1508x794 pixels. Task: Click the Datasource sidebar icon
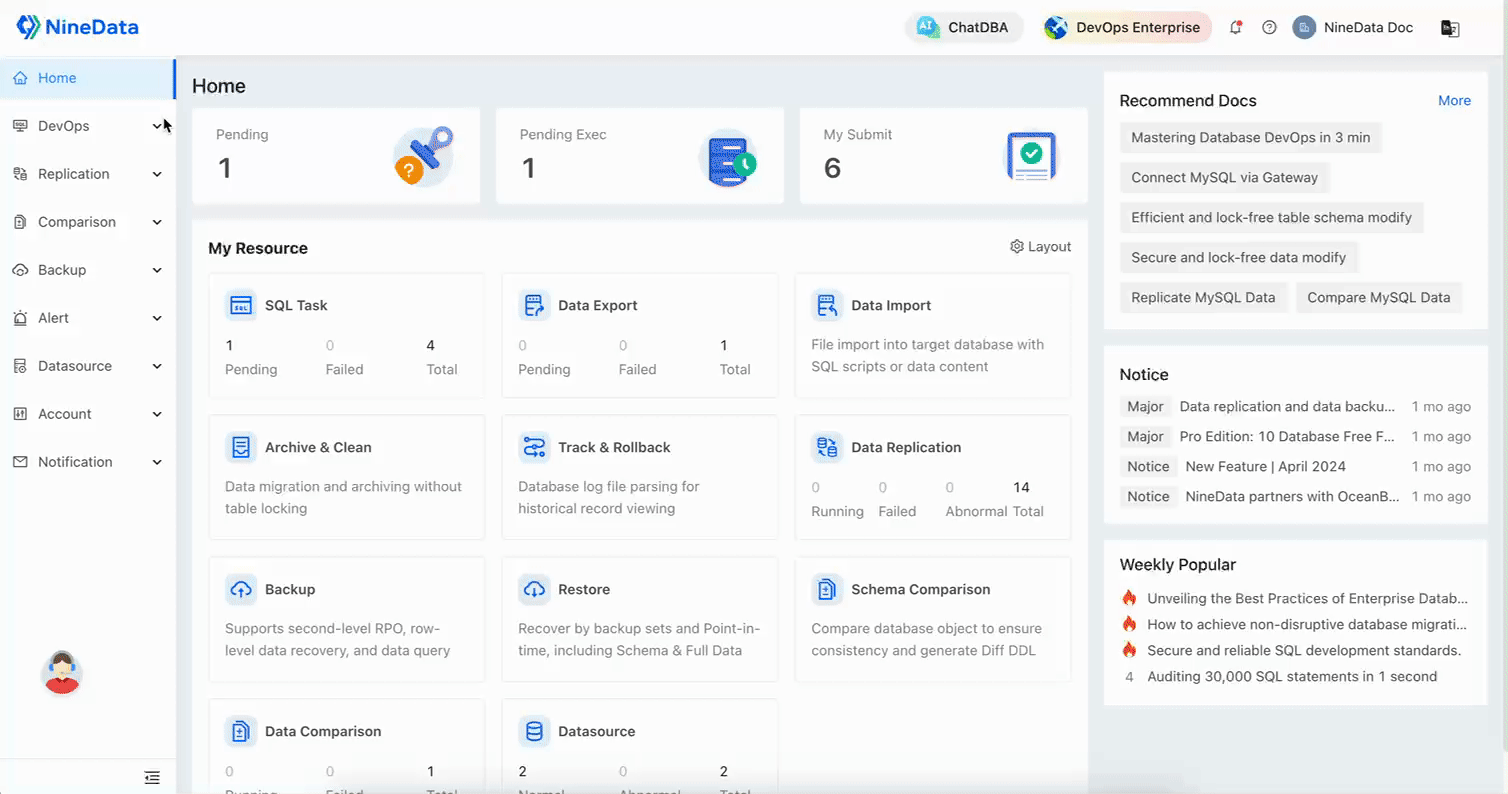20,366
